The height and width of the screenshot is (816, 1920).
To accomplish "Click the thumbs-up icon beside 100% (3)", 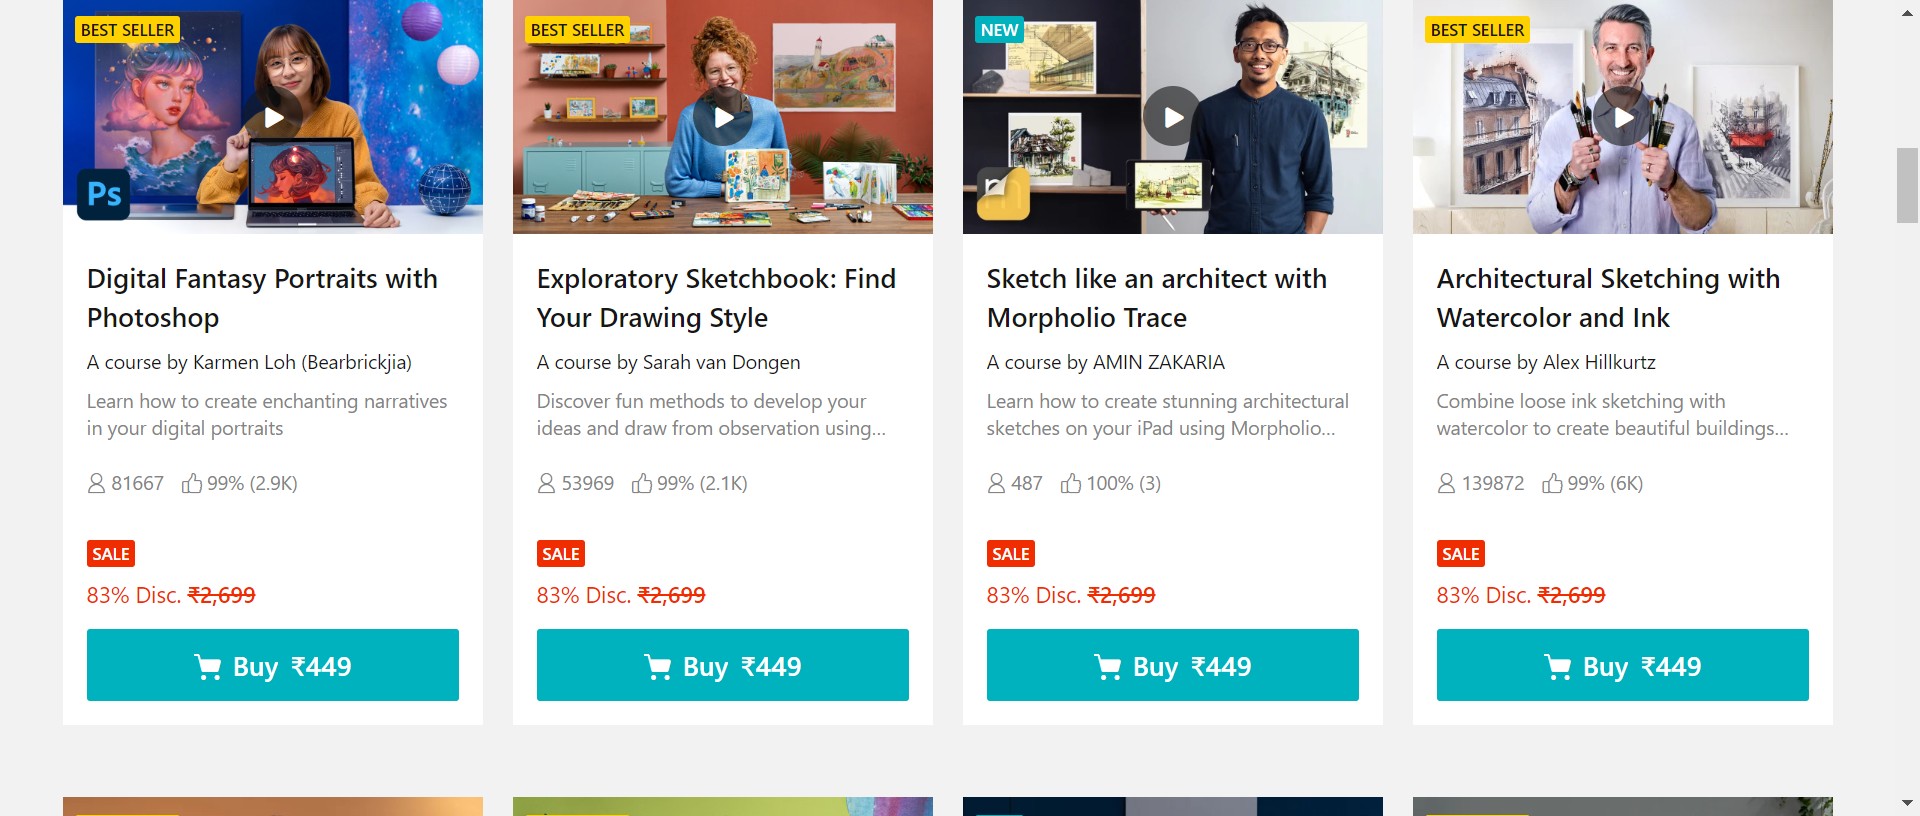I will click(x=1071, y=484).
